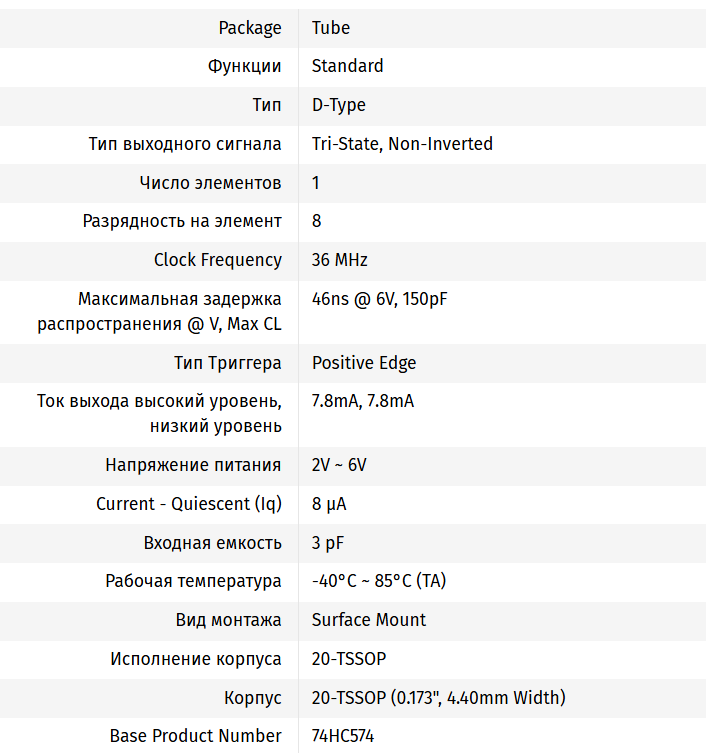Click the 46ns @ 6V, 150pF value
This screenshot has width=706, height=753.
point(379,299)
